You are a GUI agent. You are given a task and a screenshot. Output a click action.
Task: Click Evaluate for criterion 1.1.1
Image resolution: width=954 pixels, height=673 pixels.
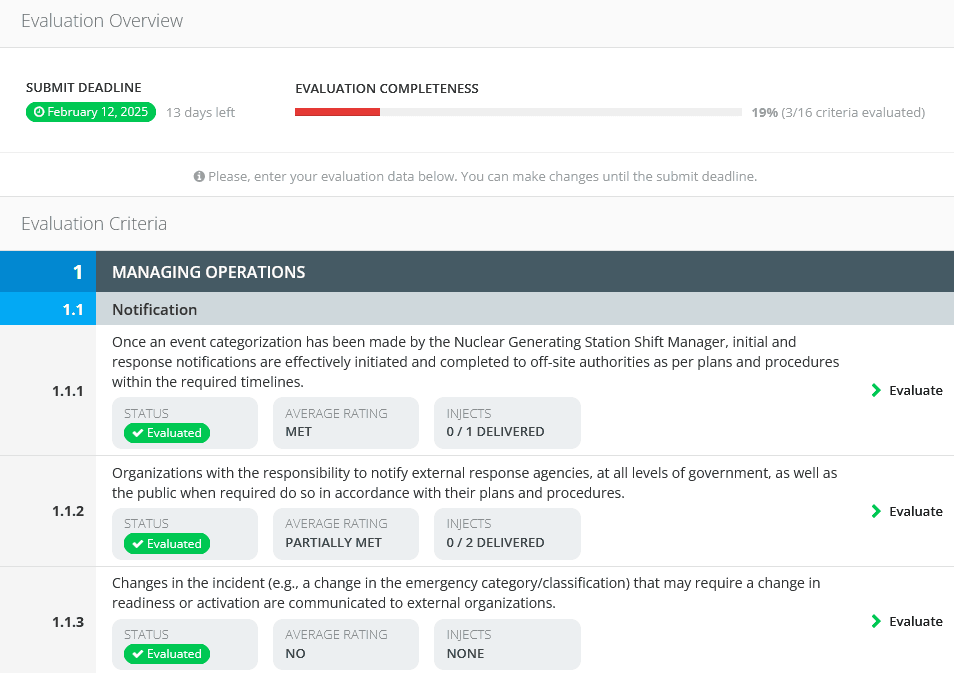916,390
